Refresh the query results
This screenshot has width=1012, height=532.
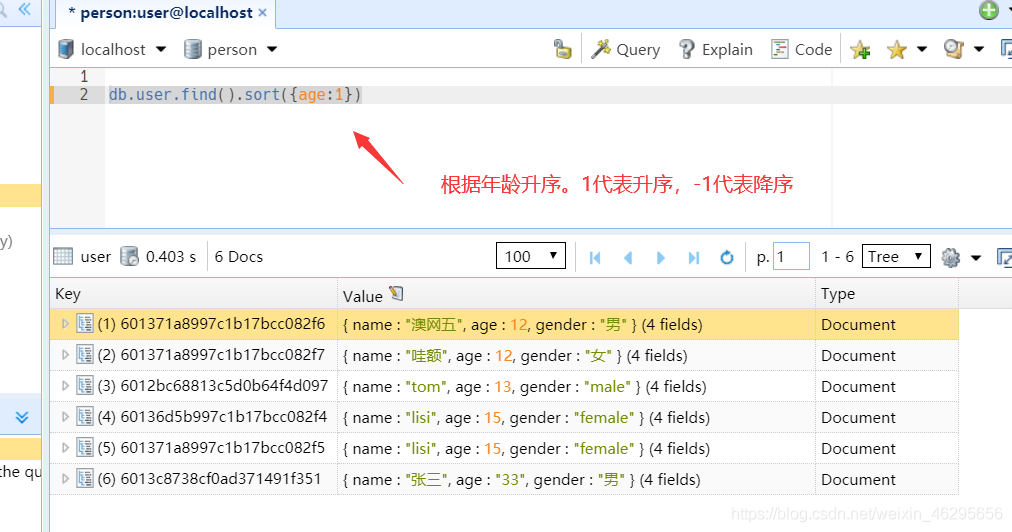(x=727, y=258)
